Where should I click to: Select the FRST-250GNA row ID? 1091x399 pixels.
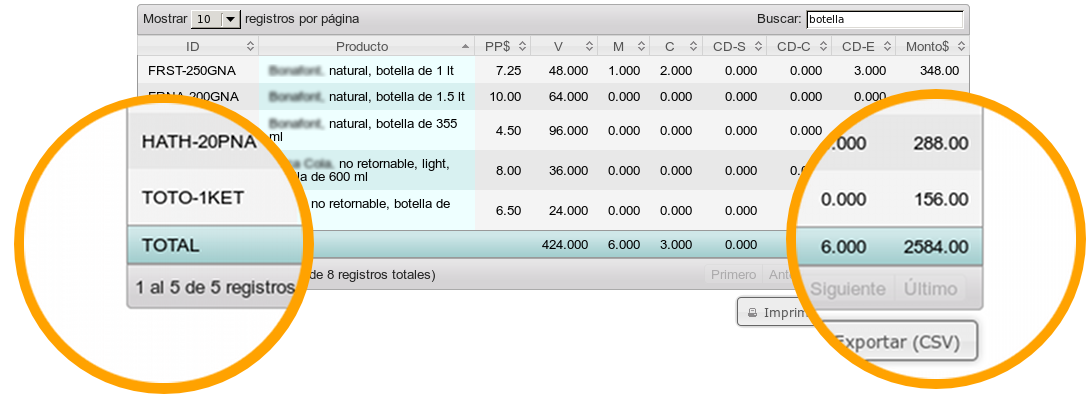click(x=192, y=71)
